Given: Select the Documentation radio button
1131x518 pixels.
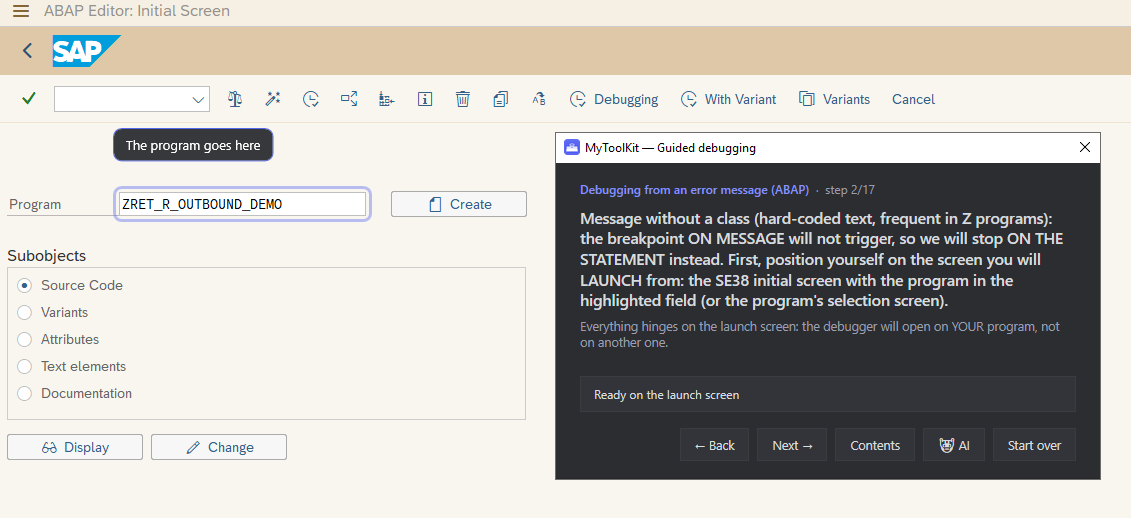Looking at the screenshot, I should [25, 394].
